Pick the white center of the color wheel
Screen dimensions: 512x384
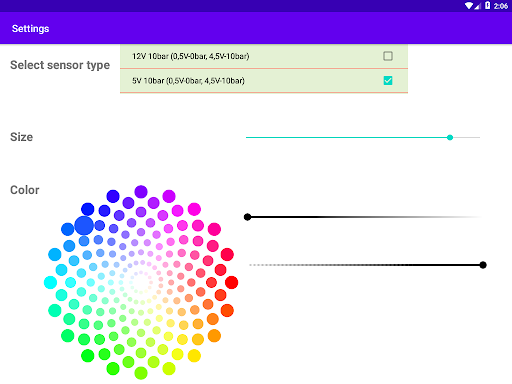click(x=141, y=282)
